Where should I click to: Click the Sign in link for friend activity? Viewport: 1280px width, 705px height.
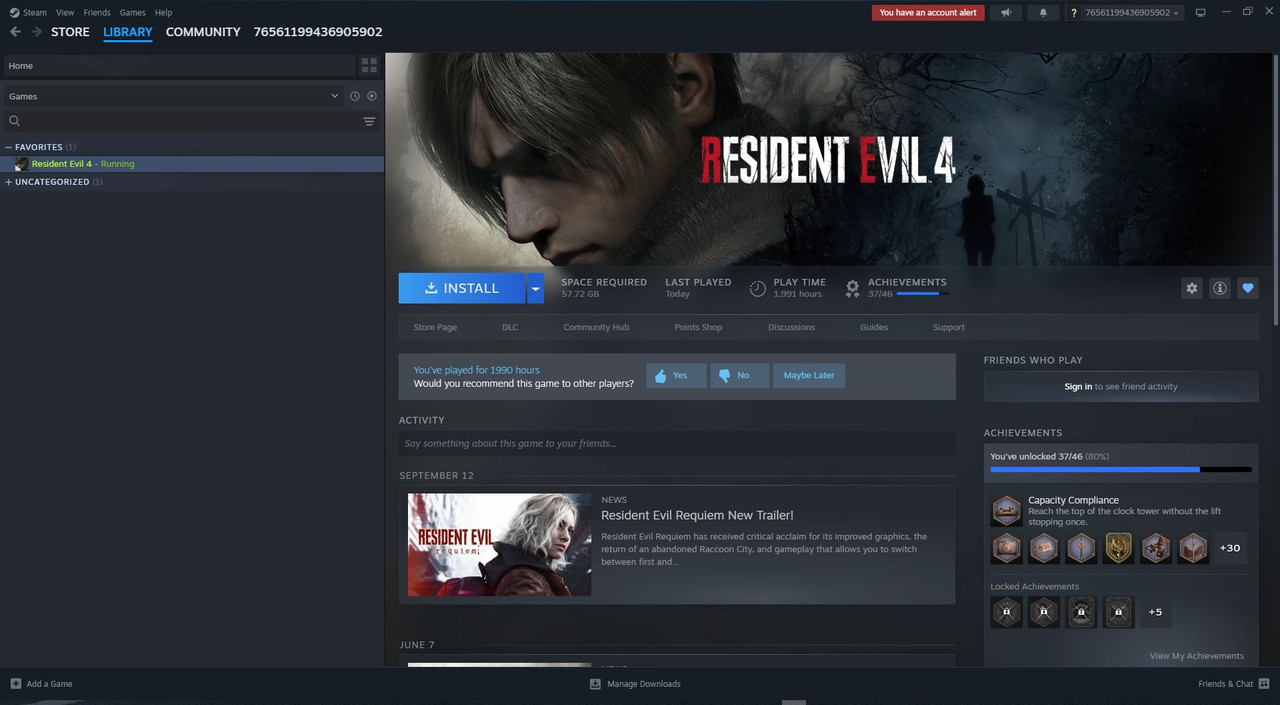[x=1078, y=386]
